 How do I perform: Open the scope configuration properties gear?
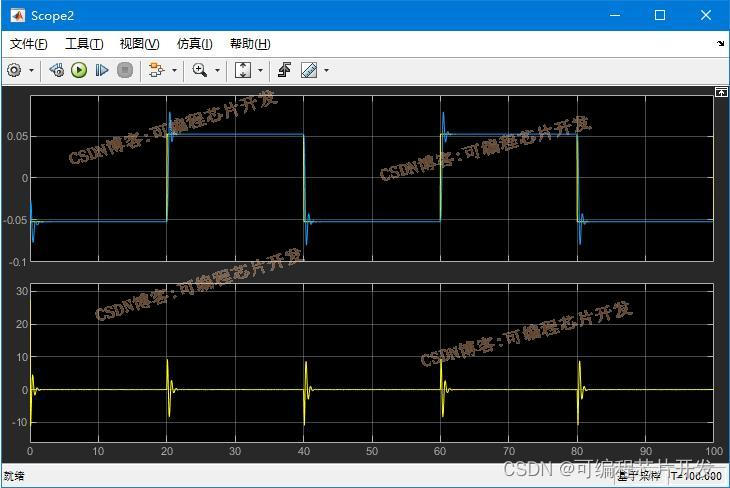pyautogui.click(x=14, y=70)
